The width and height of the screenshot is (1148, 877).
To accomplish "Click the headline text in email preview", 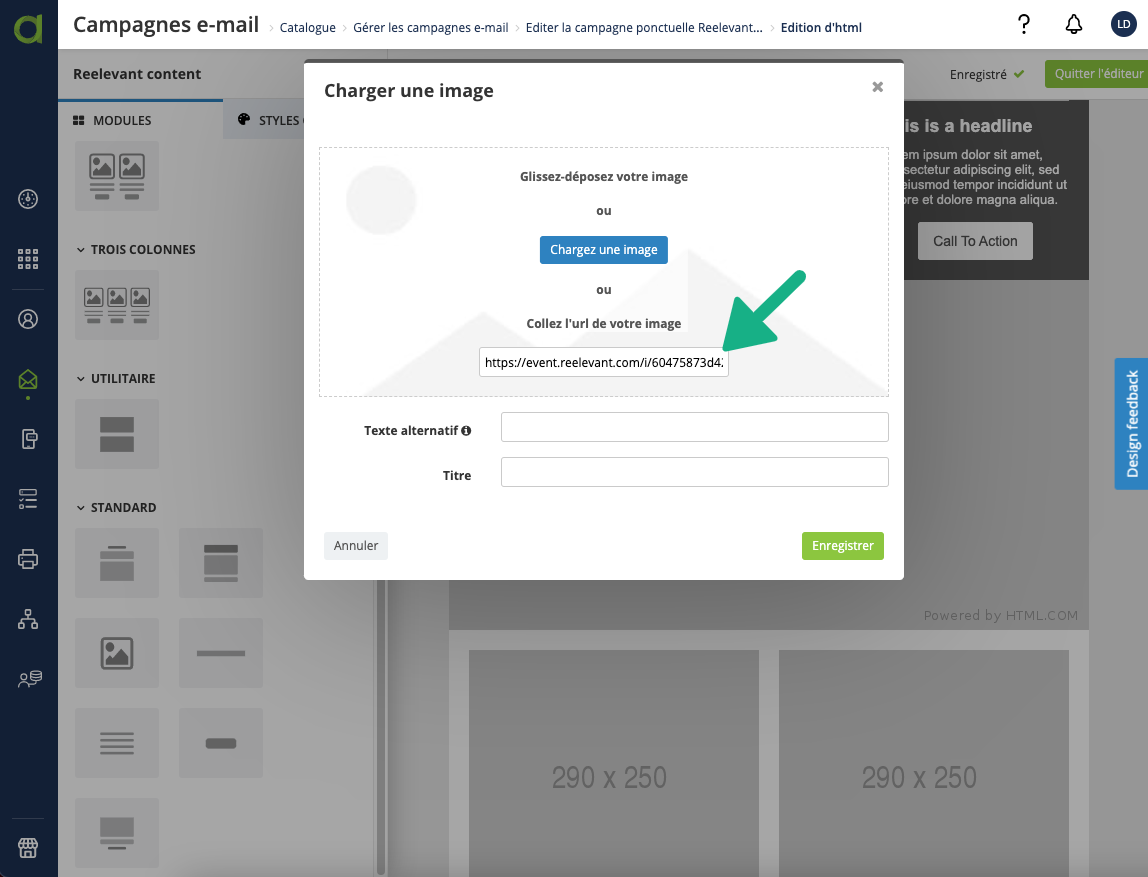I will (x=968, y=126).
